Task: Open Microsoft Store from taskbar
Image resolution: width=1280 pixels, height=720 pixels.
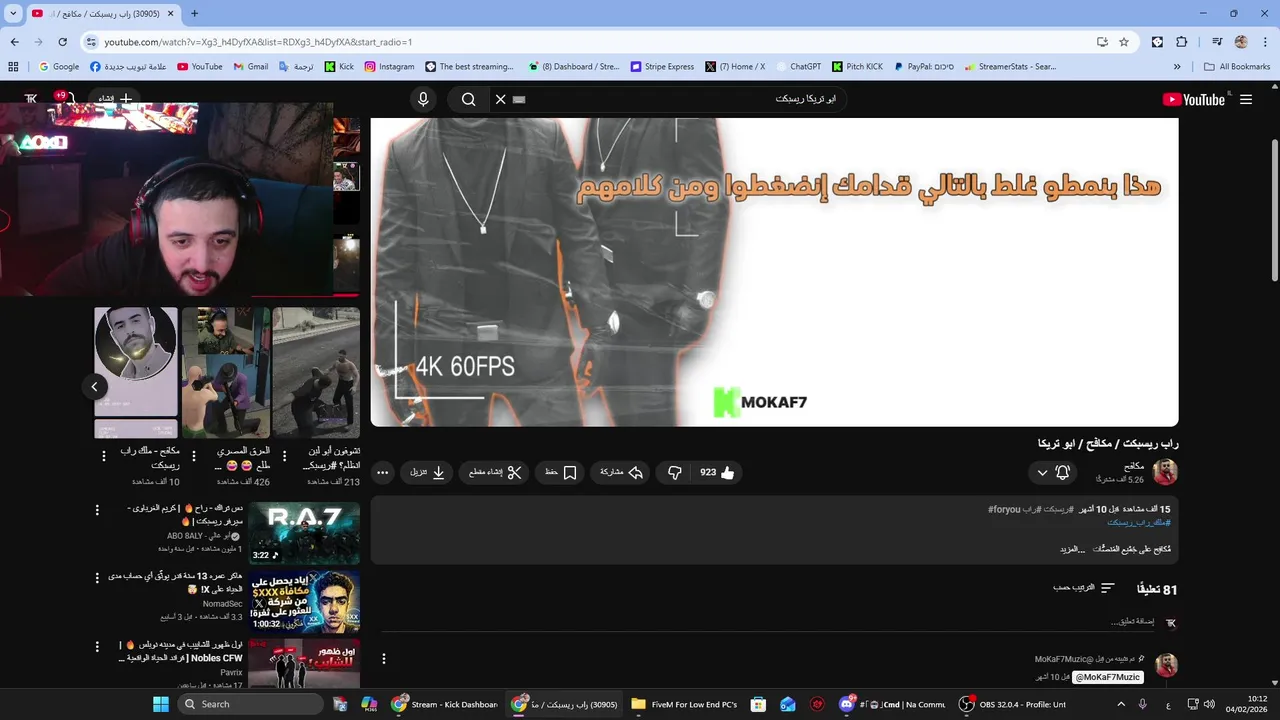Action: tap(758, 704)
